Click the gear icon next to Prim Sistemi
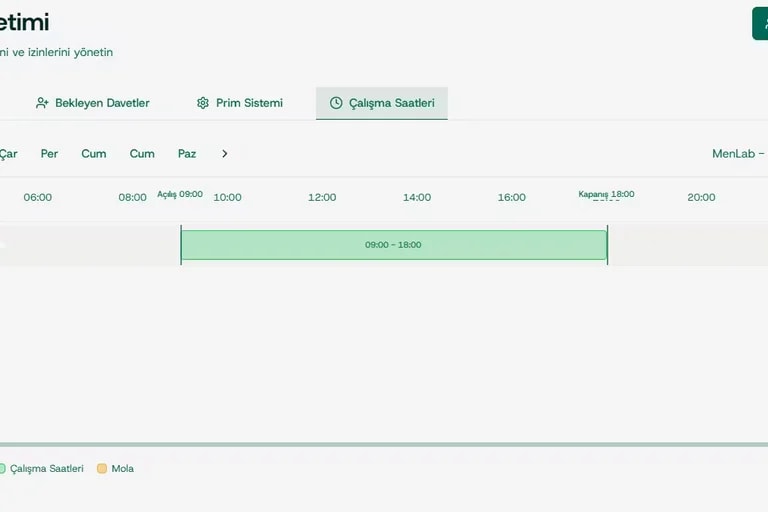The width and height of the screenshot is (768, 512). (x=203, y=103)
